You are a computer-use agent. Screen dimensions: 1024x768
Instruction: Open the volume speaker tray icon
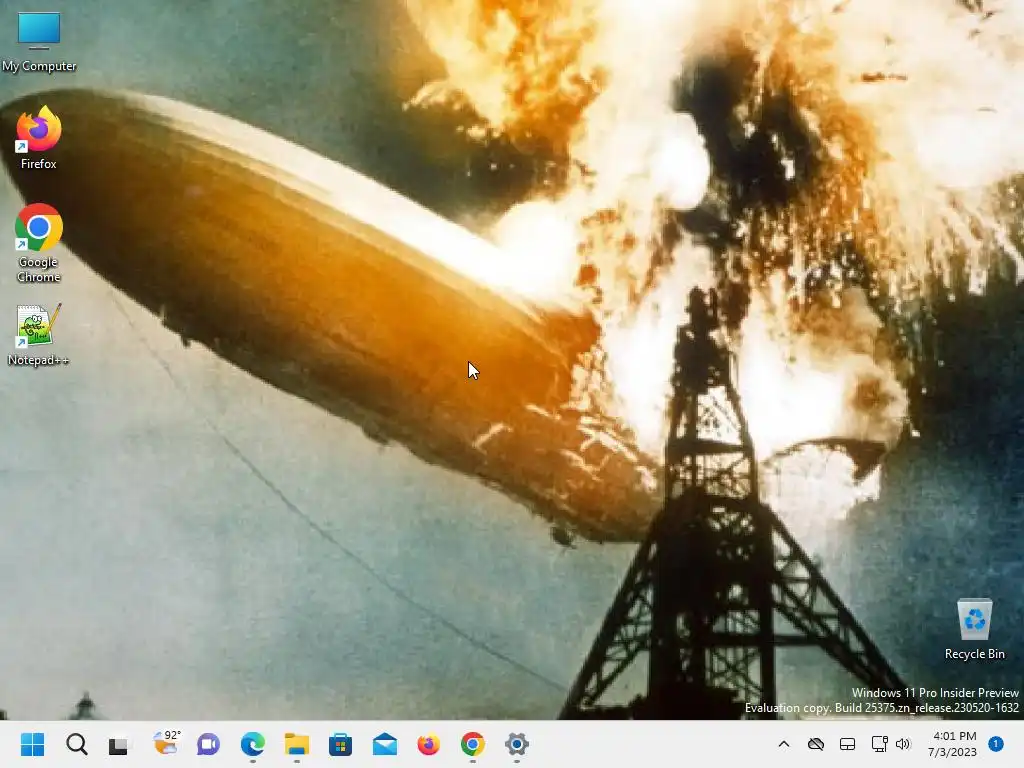(x=903, y=744)
